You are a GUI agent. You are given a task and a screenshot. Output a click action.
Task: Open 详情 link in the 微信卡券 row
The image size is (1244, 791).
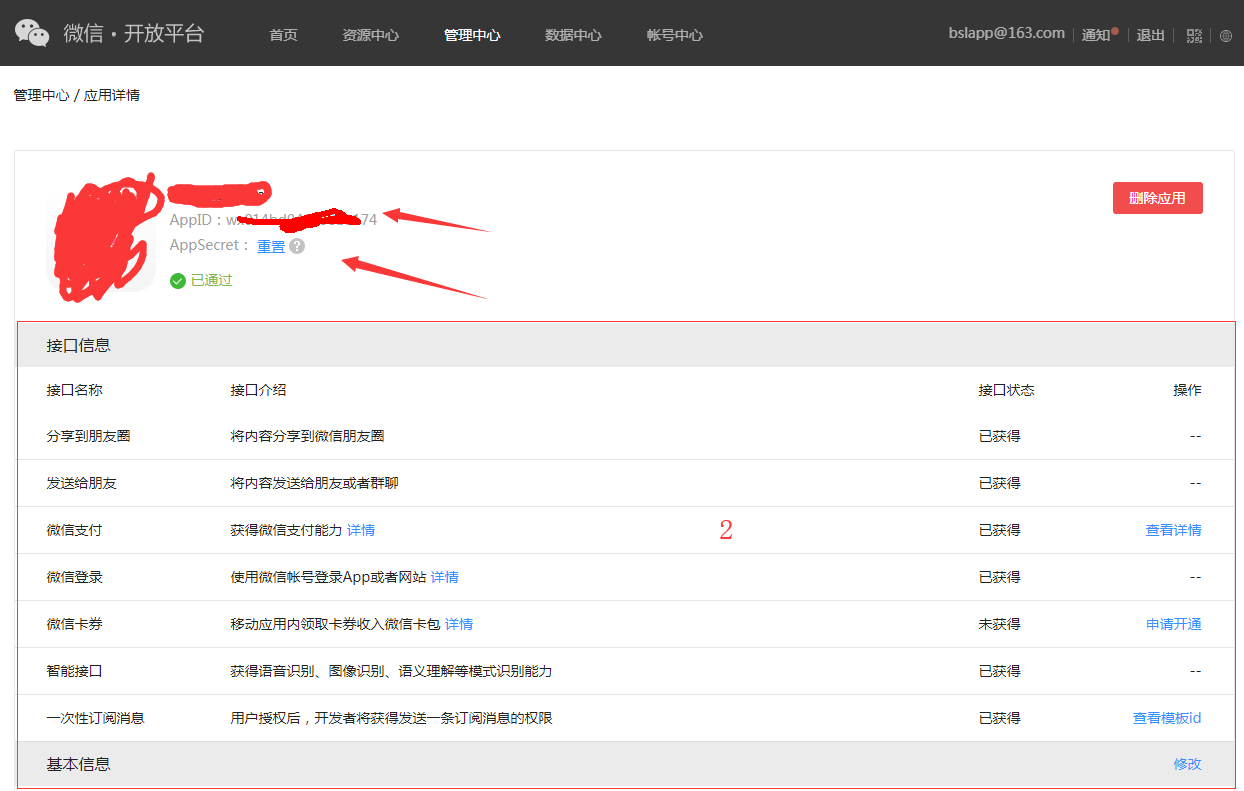(459, 624)
